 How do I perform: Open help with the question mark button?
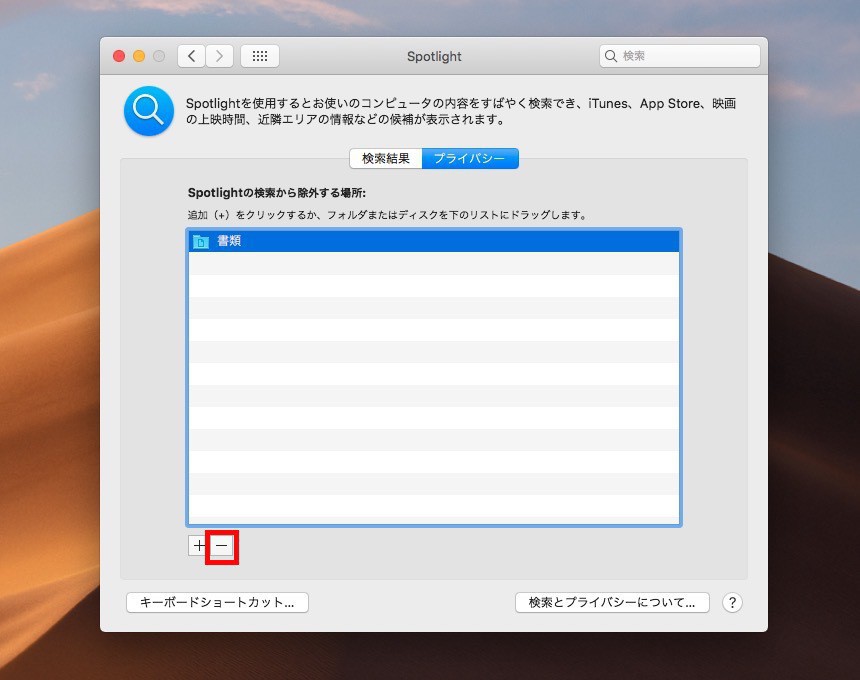732,603
